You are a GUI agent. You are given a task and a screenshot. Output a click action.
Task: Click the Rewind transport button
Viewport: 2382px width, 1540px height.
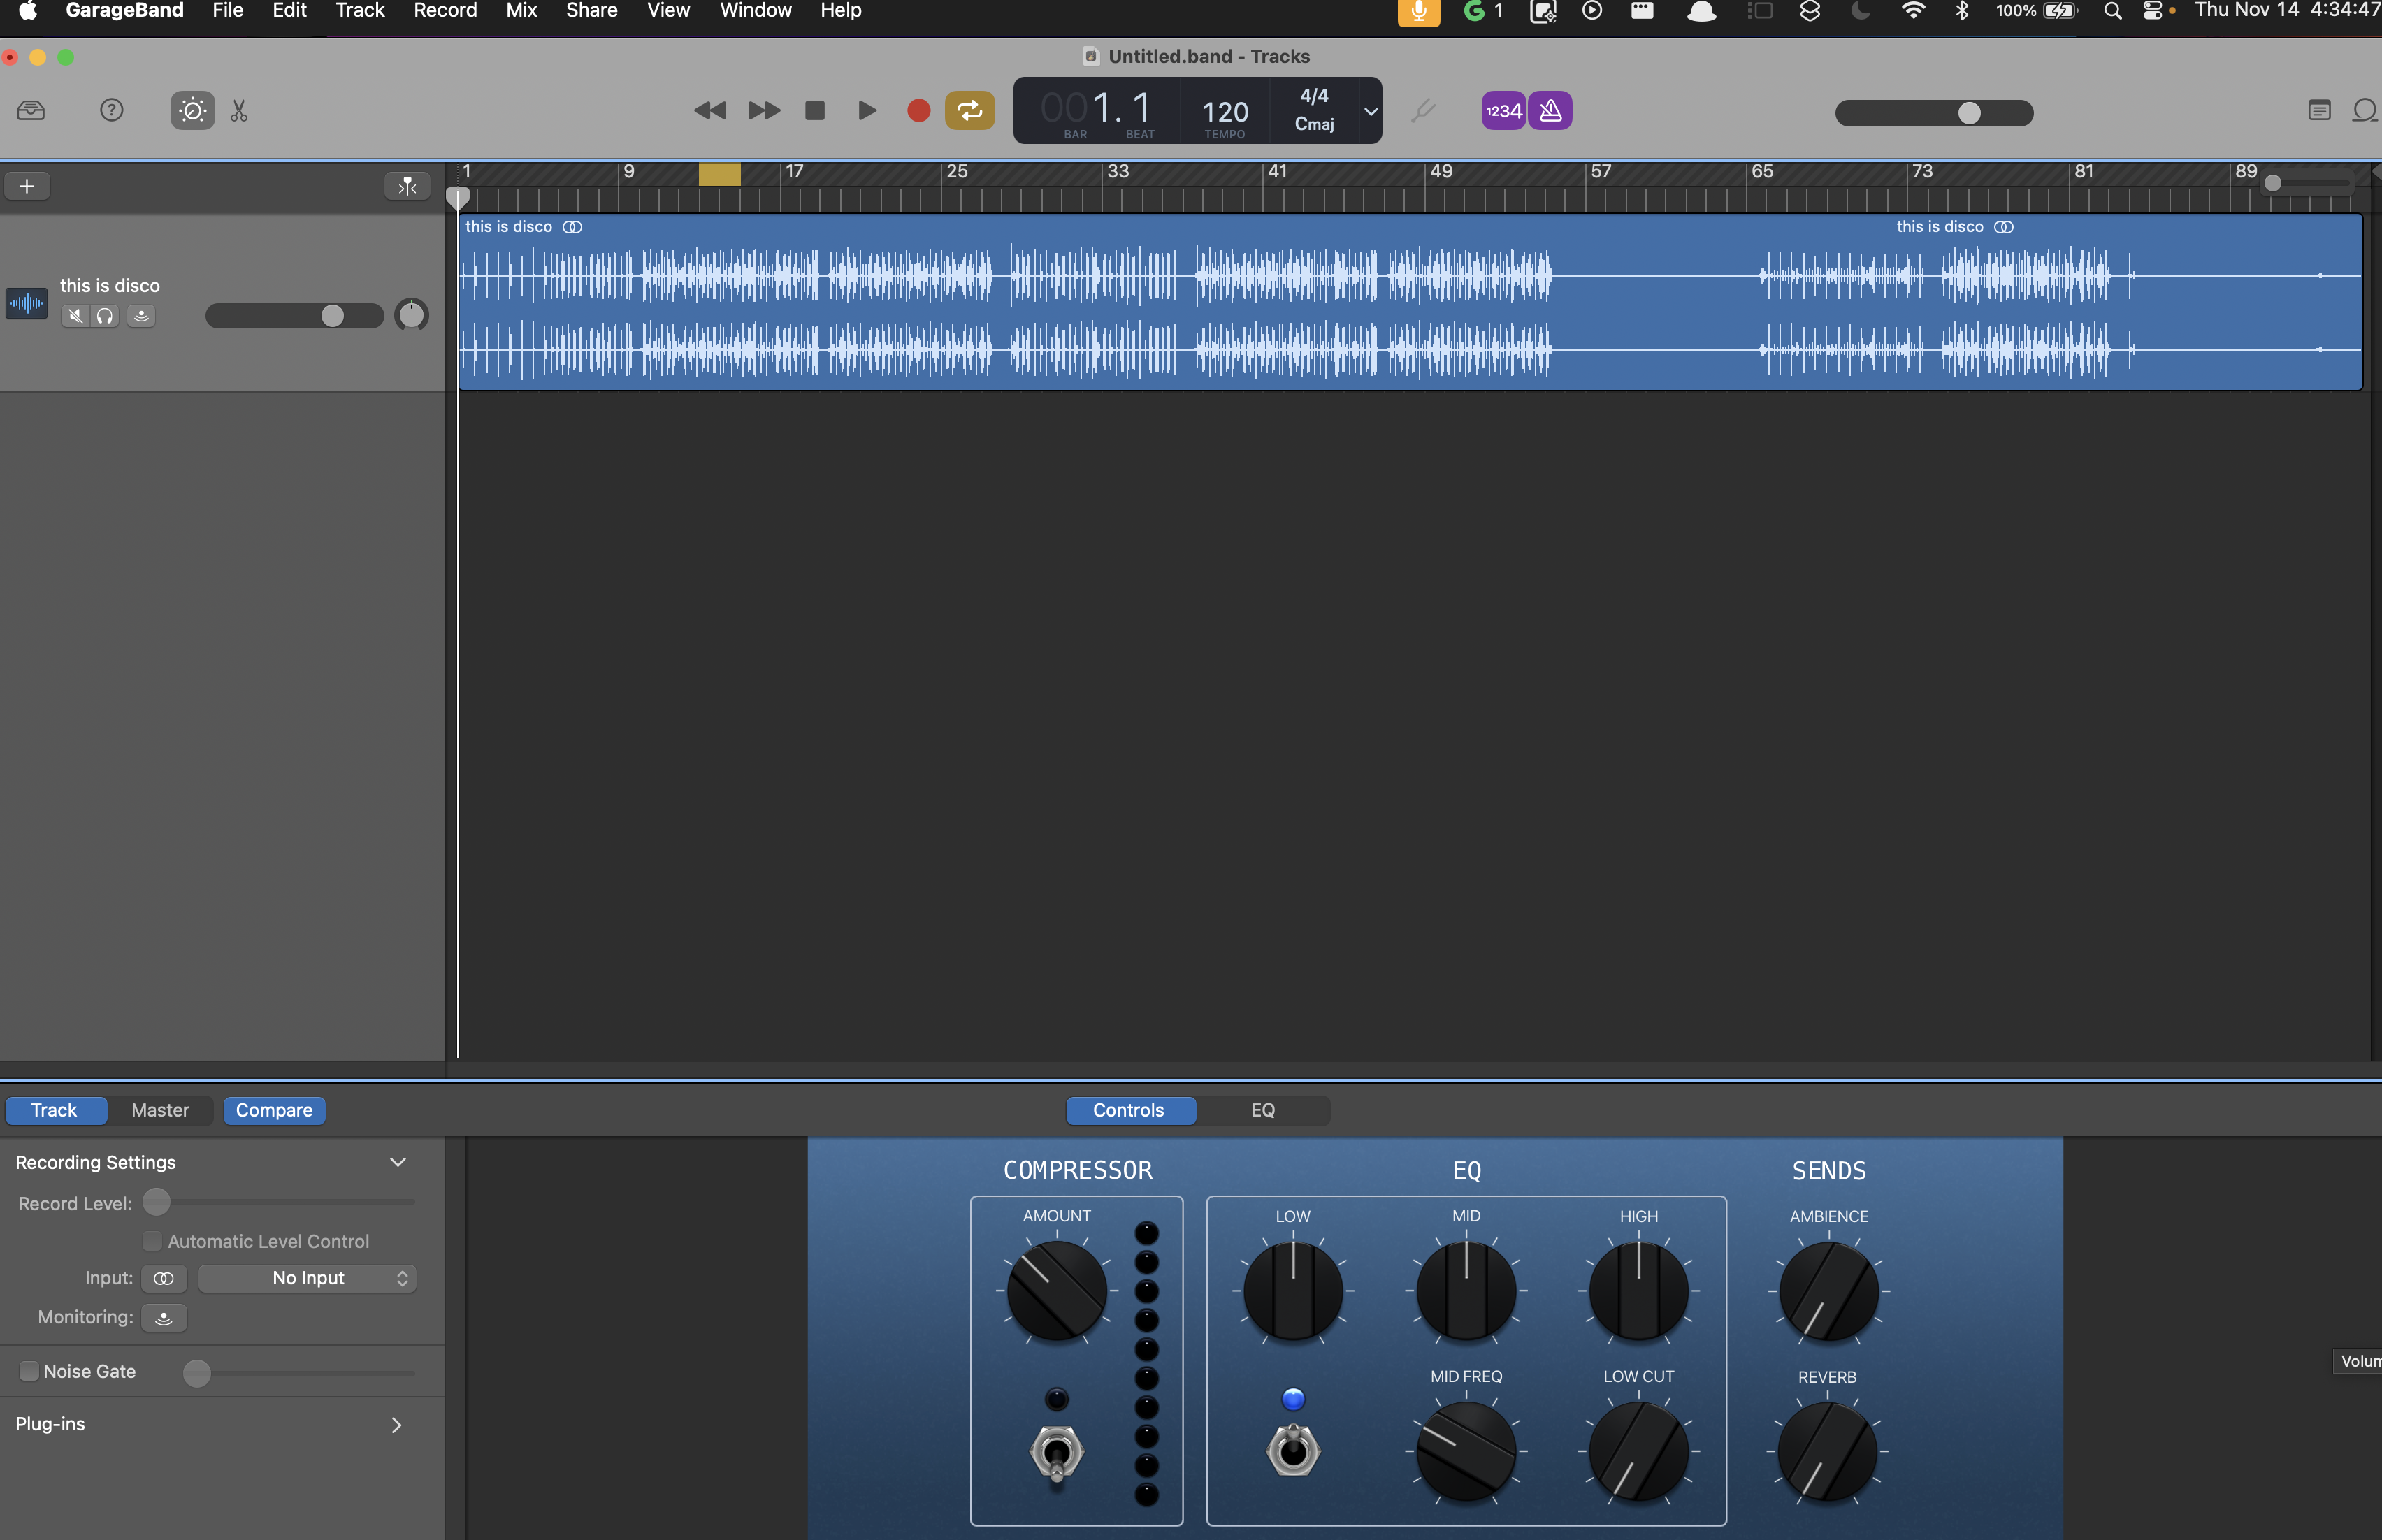(x=710, y=110)
